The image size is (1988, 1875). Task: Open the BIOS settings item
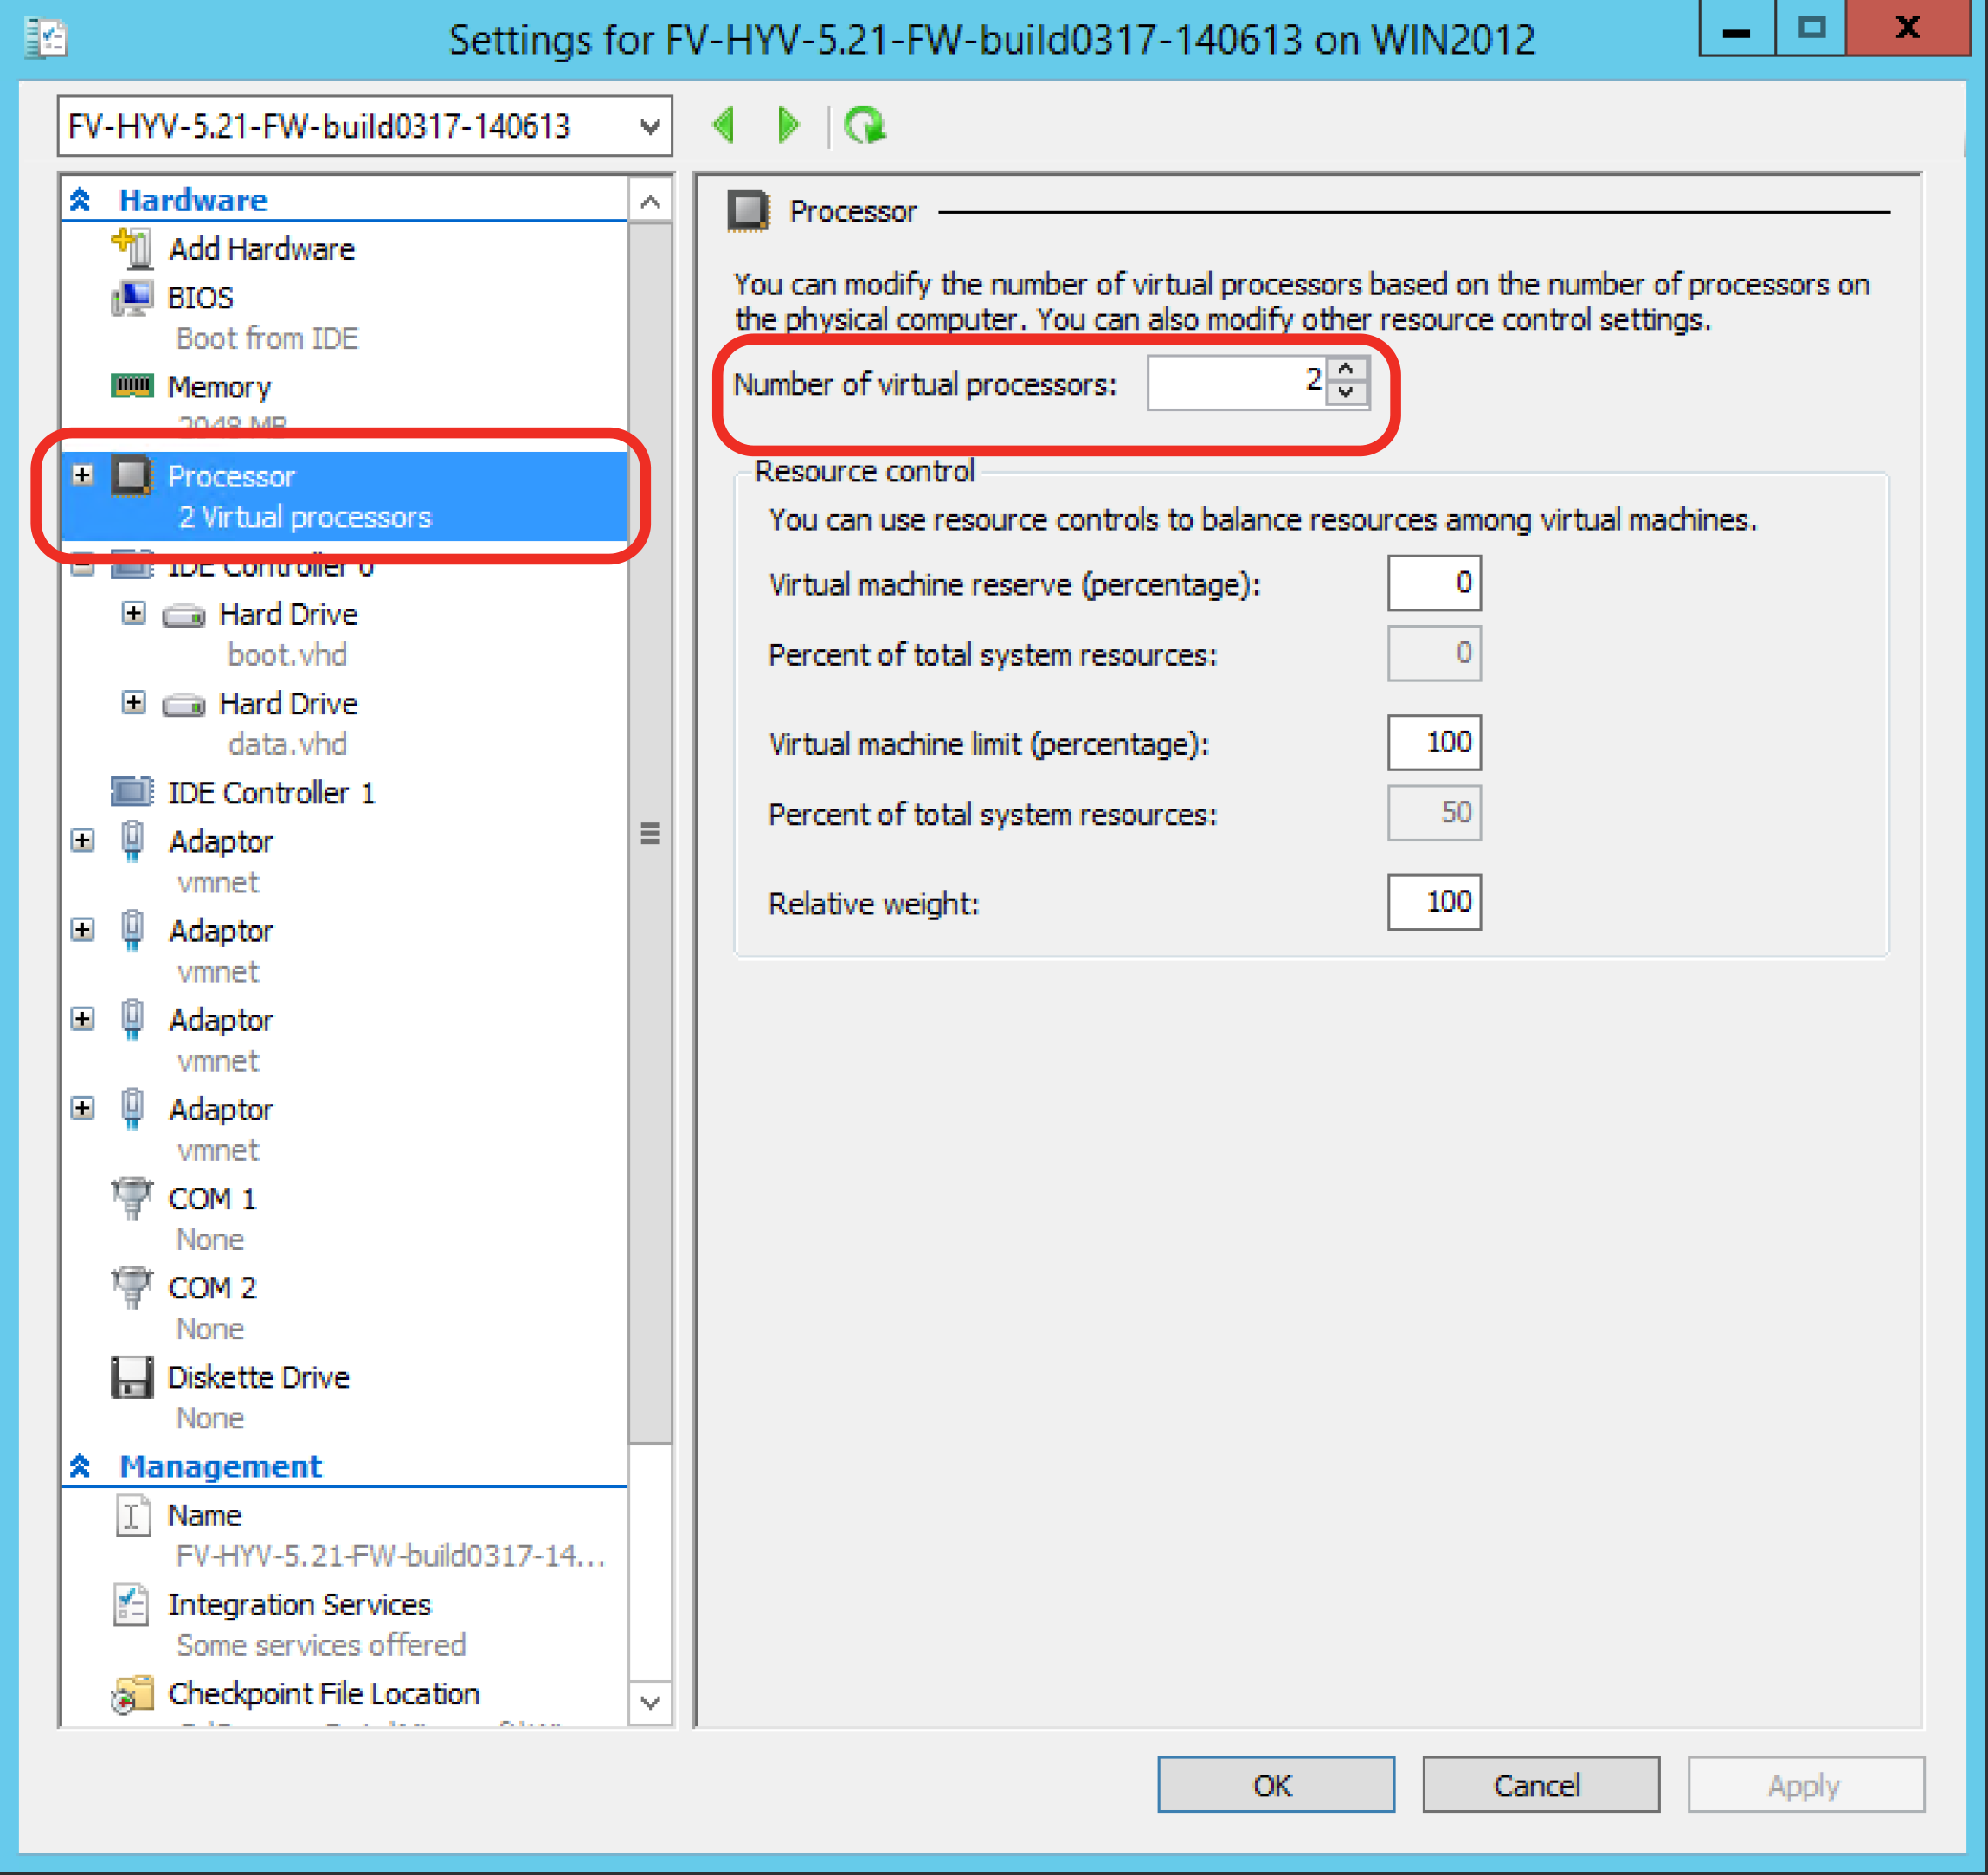click(x=199, y=297)
